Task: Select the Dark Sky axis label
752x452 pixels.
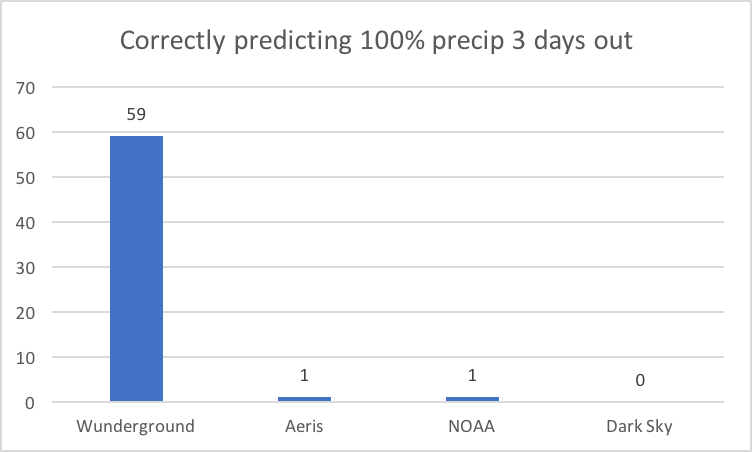Action: [x=639, y=427]
